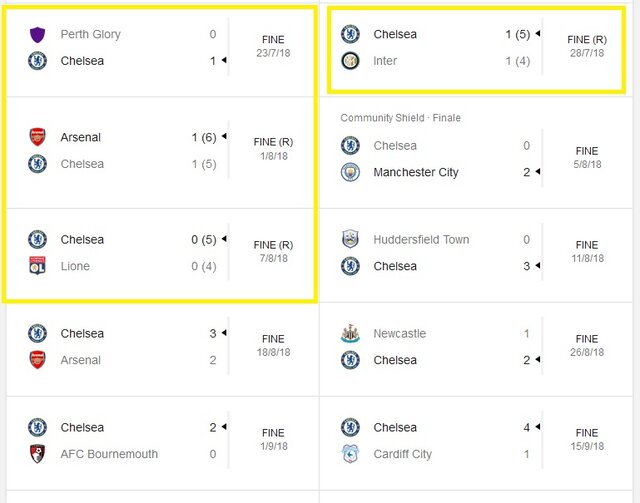Click the FINE 26/8/18 status of Newcastle match

click(x=587, y=345)
